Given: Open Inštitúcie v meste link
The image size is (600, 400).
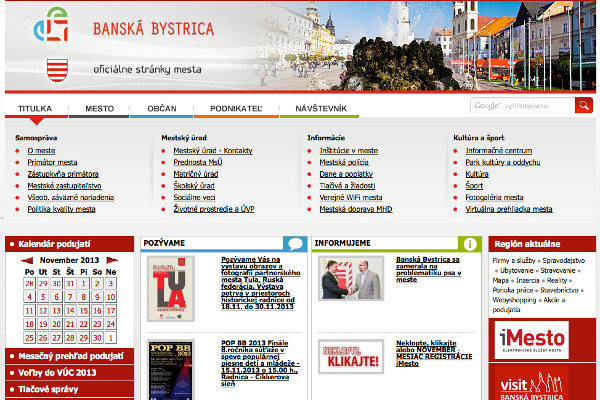Looking at the screenshot, I should point(349,151).
